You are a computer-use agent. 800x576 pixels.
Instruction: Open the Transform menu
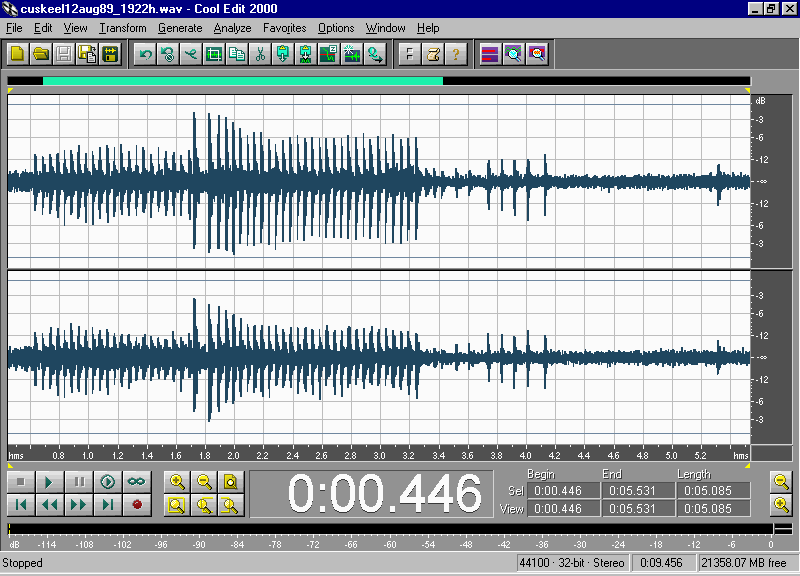point(122,28)
